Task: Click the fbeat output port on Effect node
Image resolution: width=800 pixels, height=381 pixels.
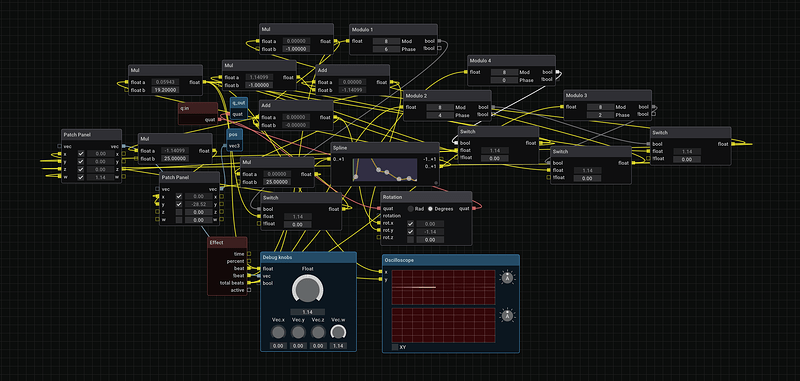Action: click(249, 275)
